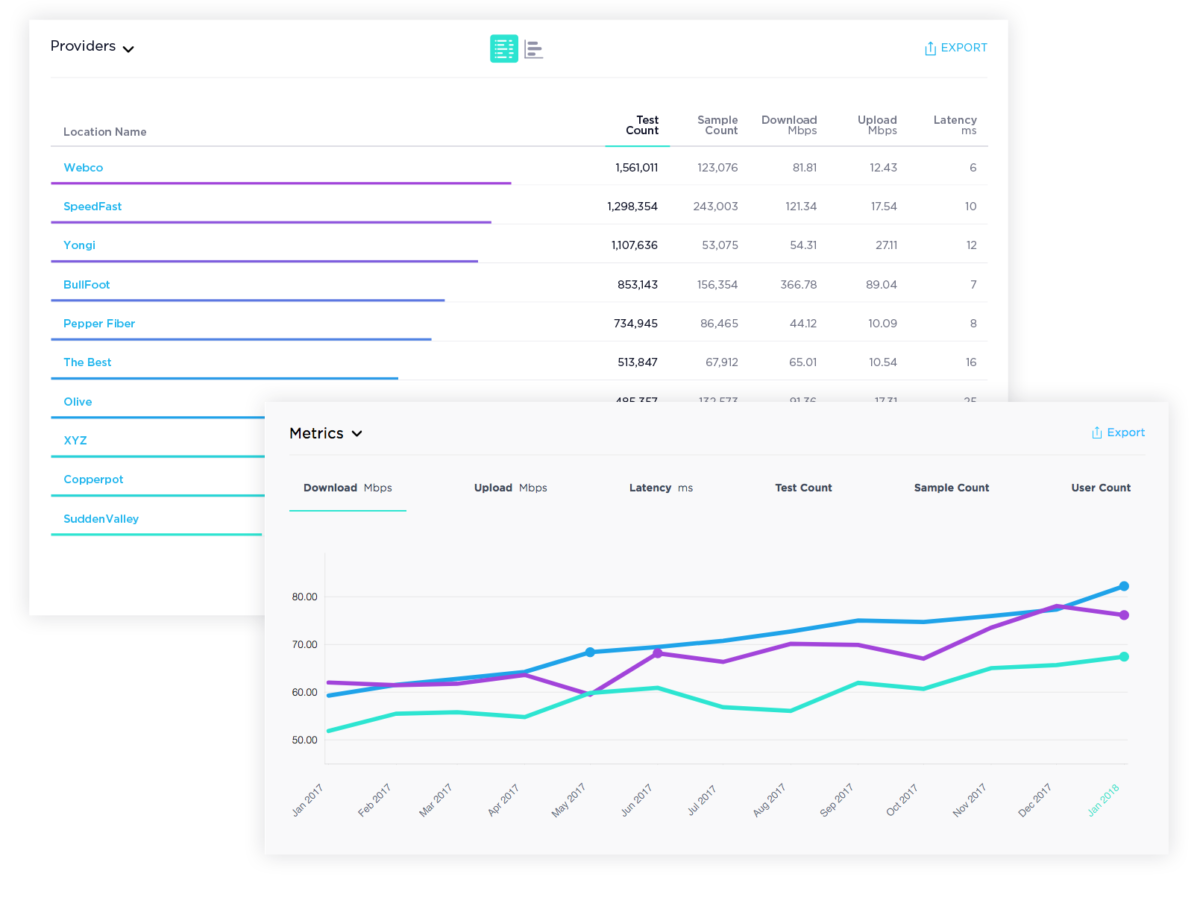Switch to the Upload Mbps tab
Image resolution: width=1200 pixels, height=909 pixels.
click(x=510, y=488)
